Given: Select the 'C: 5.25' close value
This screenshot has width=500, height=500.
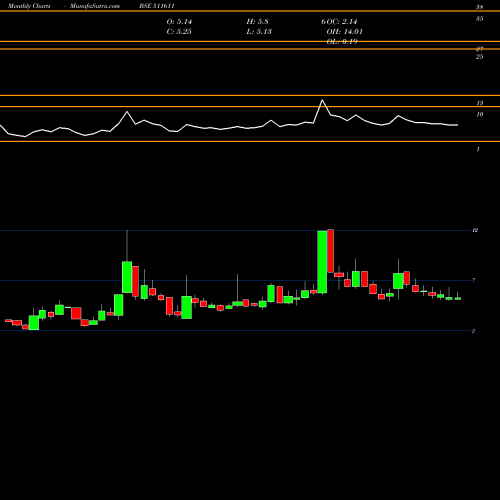Looking at the screenshot, I should [x=179, y=32].
